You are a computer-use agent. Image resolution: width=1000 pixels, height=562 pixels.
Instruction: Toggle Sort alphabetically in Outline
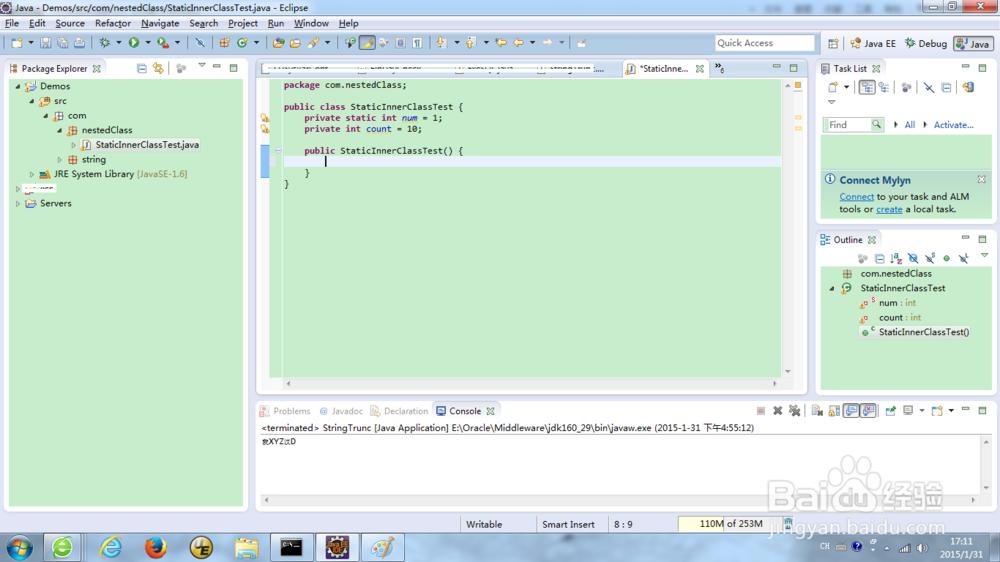(896, 258)
